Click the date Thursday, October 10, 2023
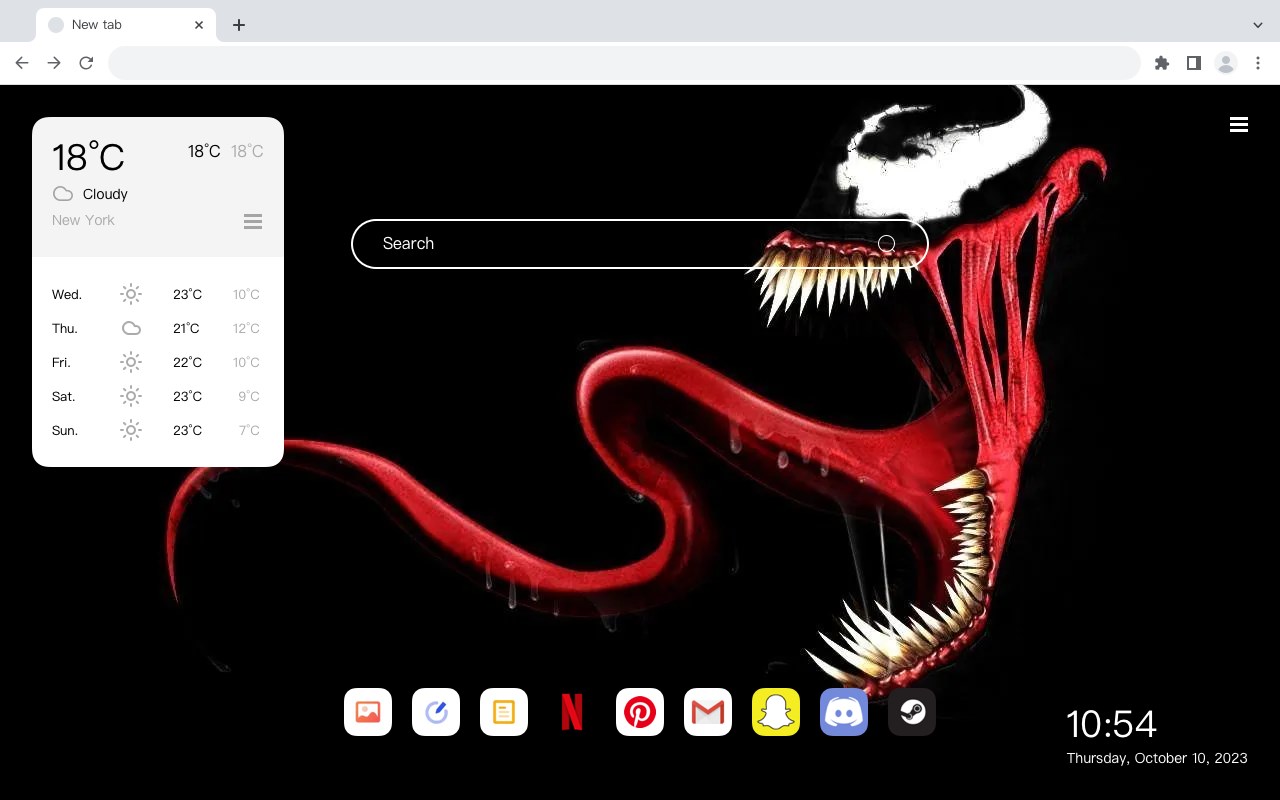Viewport: 1280px width, 800px height. (1157, 758)
